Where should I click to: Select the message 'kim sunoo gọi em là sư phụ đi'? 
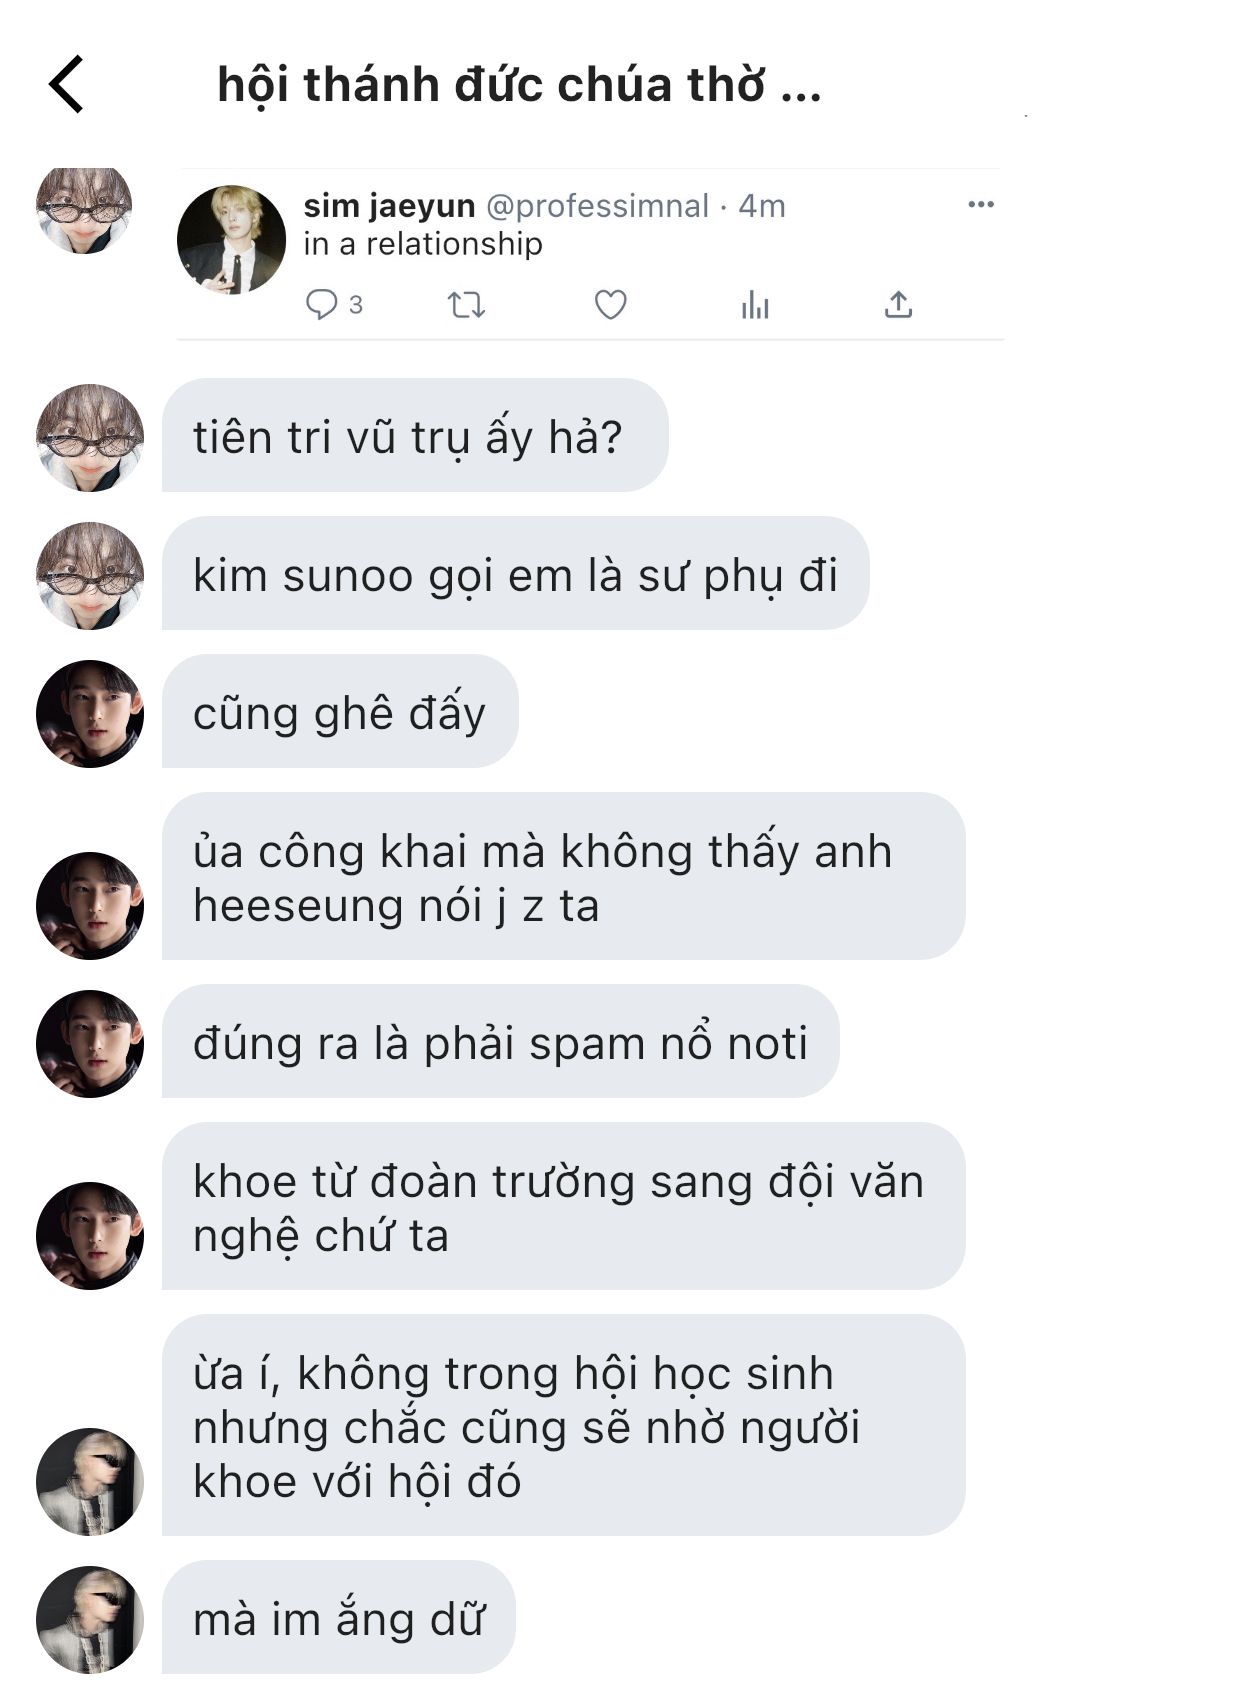(x=515, y=574)
